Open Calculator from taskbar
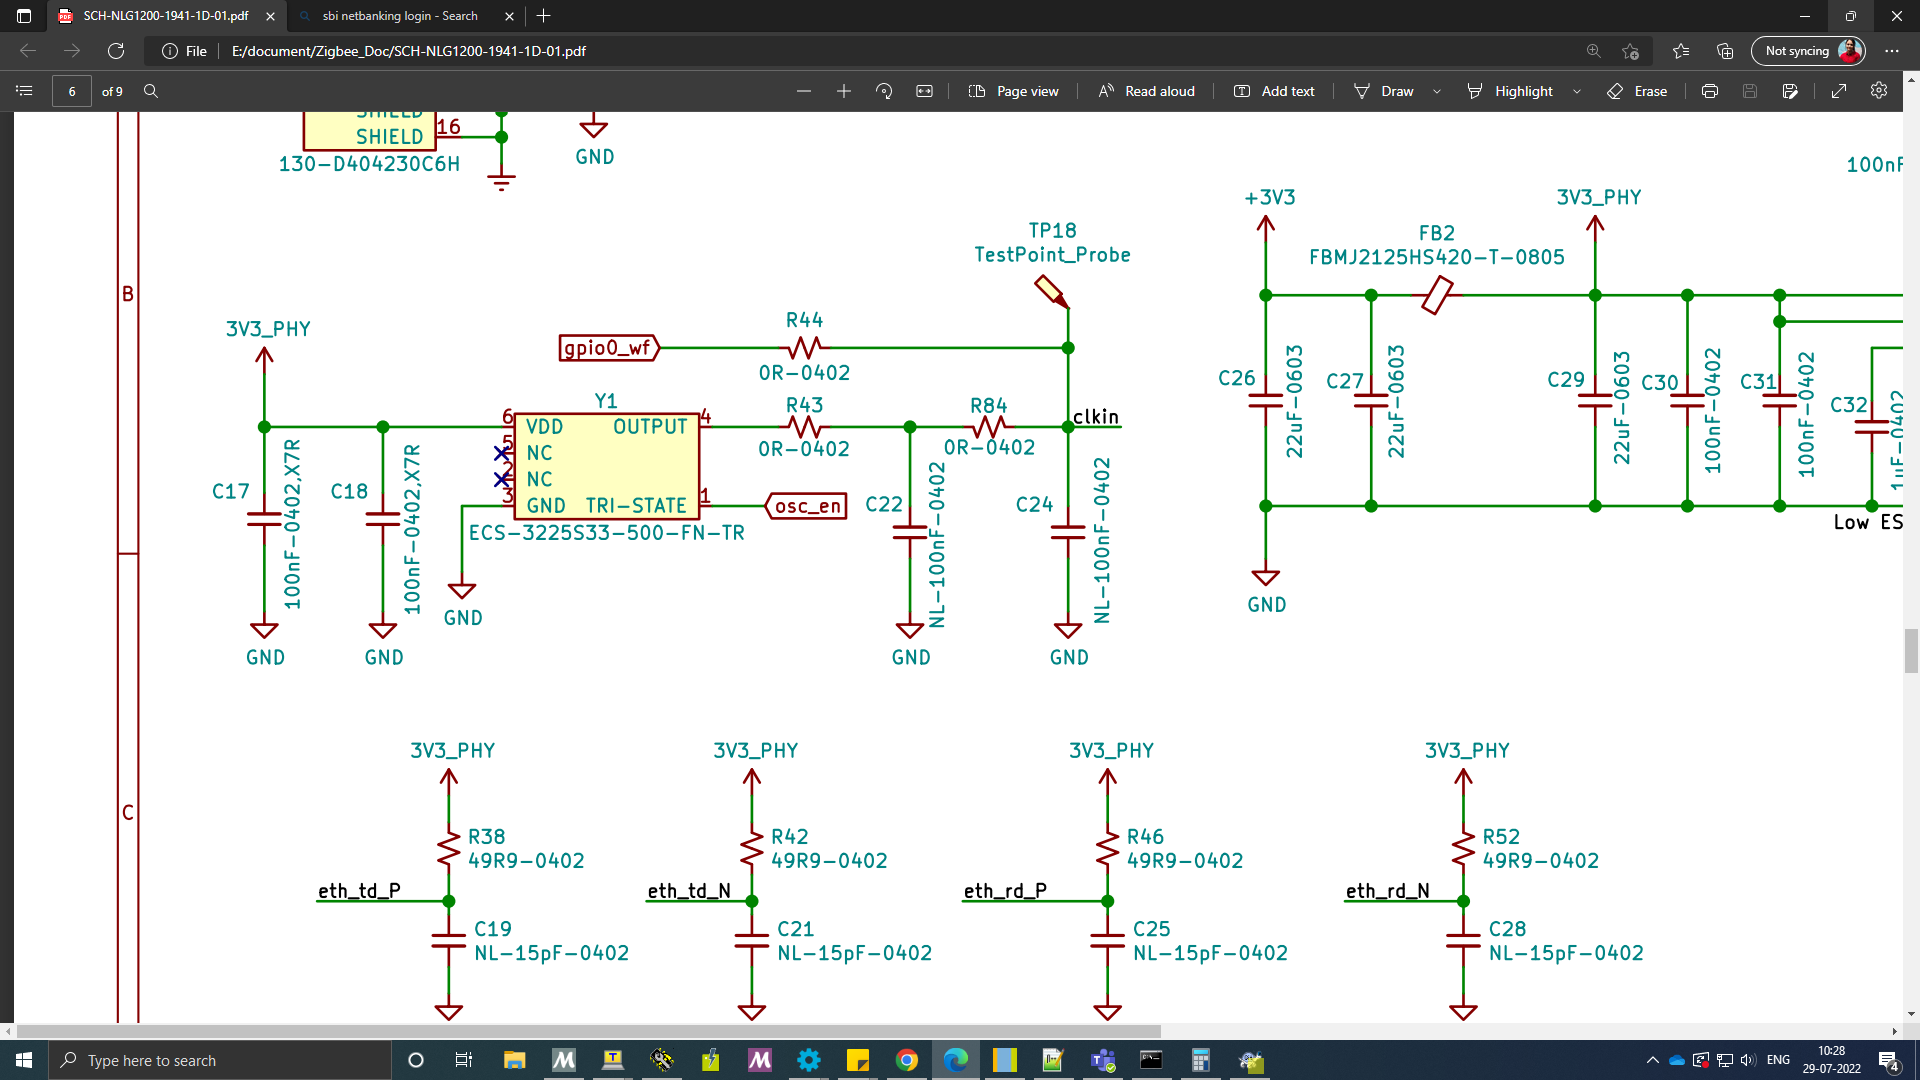Viewport: 1920px width, 1080px height. [1201, 1060]
